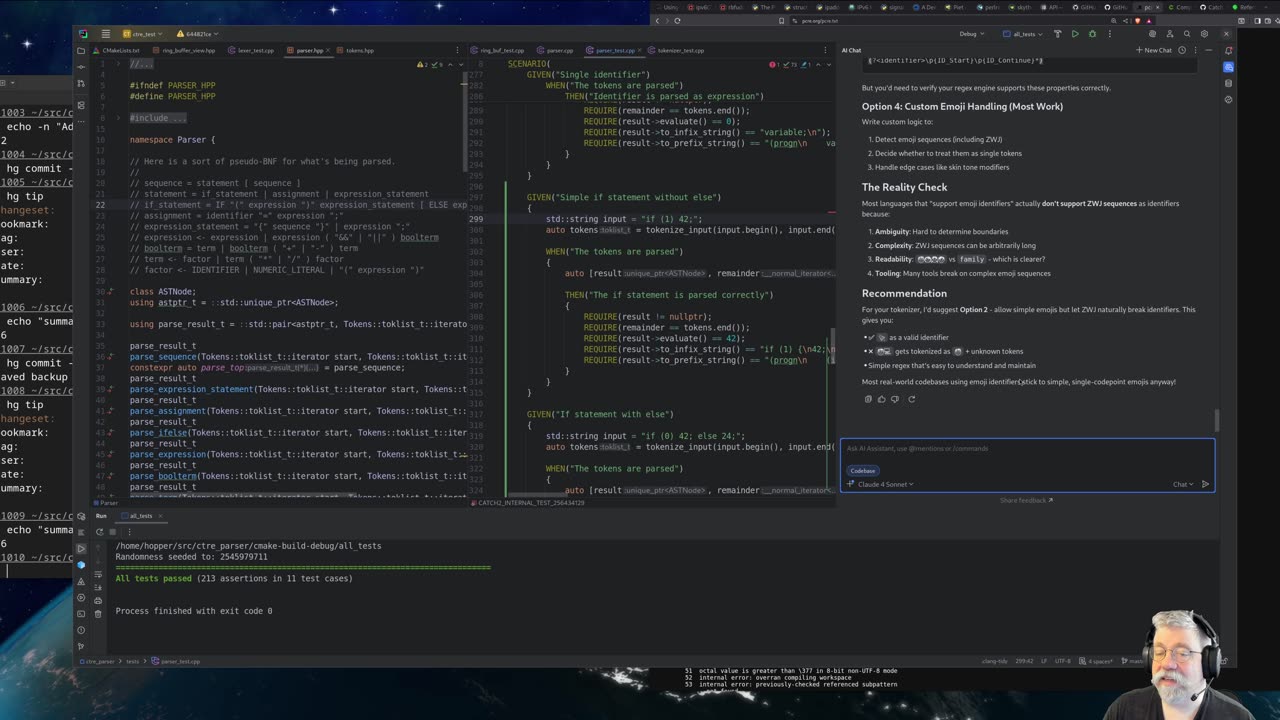Open Search Everywhere magnifier icon
This screenshot has width=1280, height=720.
1187,34
